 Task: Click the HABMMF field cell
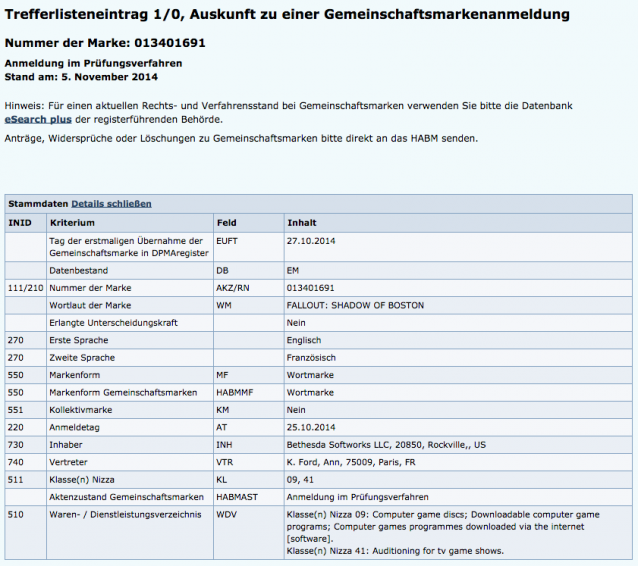[249, 393]
